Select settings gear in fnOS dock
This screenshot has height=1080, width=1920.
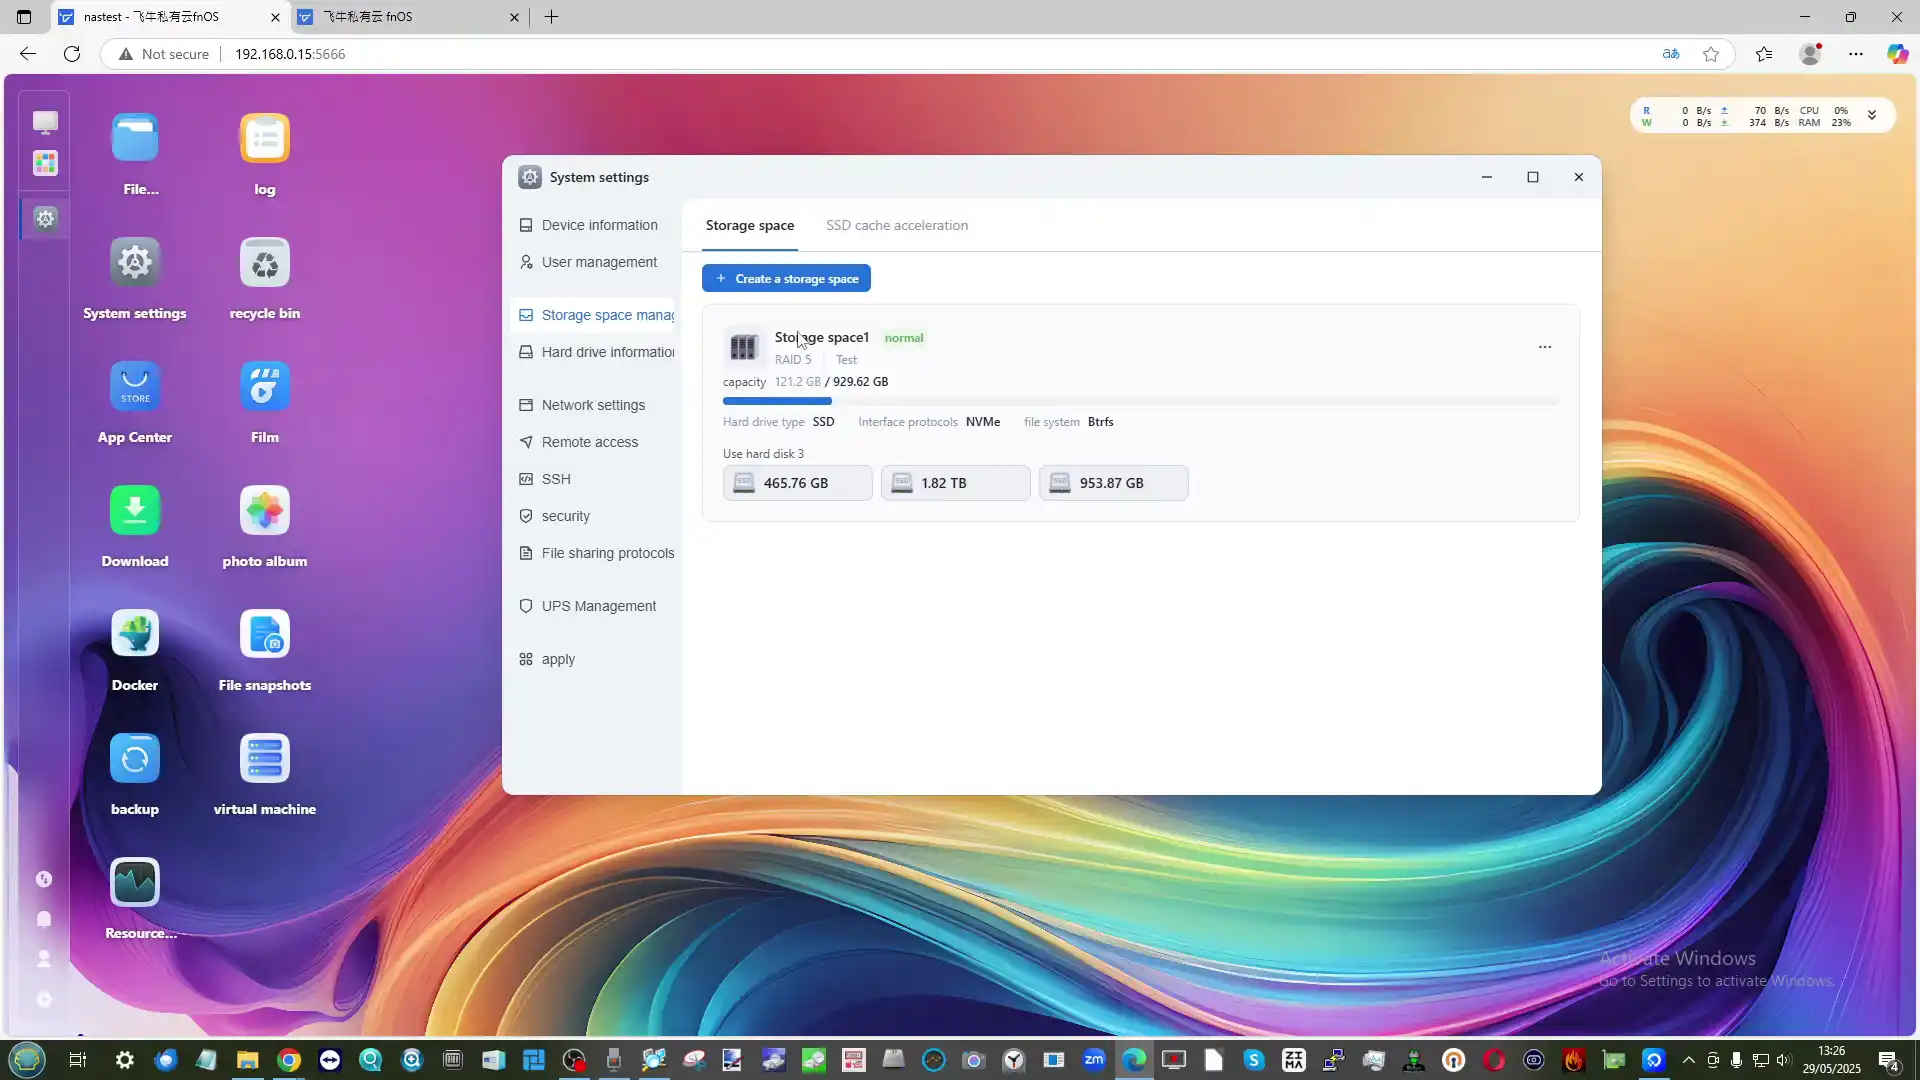[x=45, y=218]
